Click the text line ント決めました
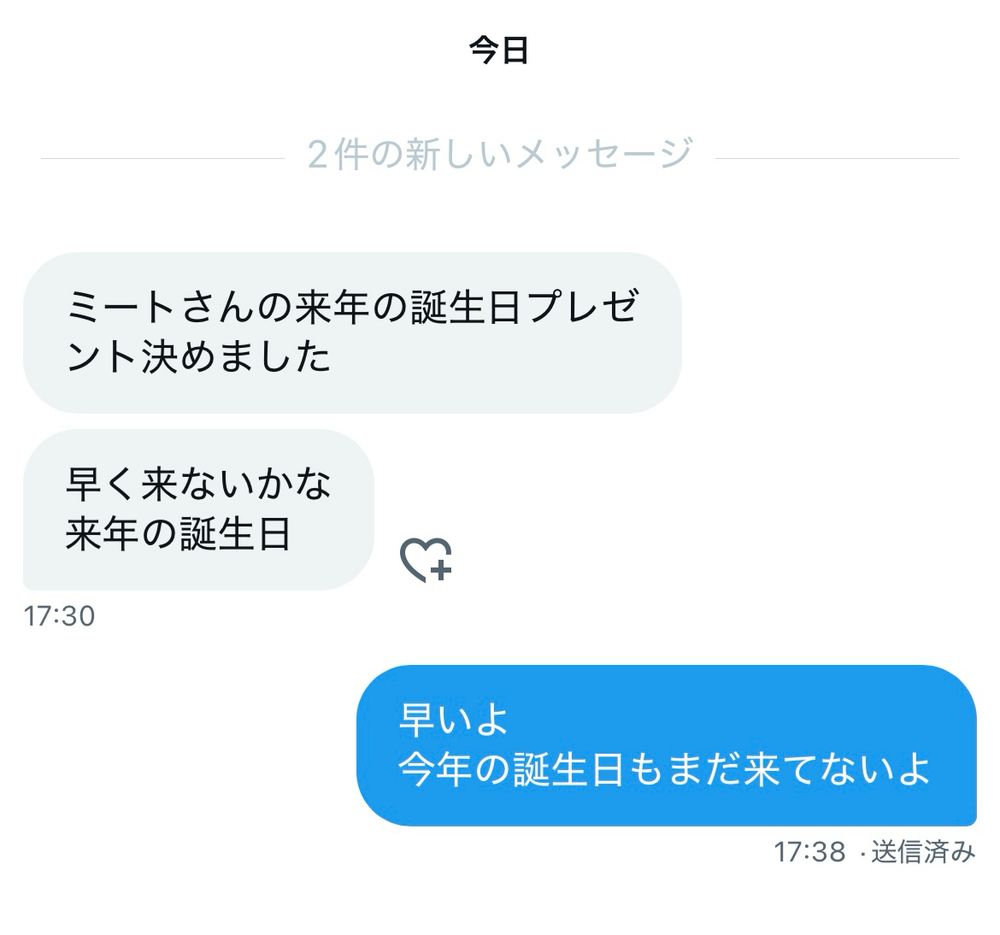This screenshot has width=1000, height=935. [198, 357]
